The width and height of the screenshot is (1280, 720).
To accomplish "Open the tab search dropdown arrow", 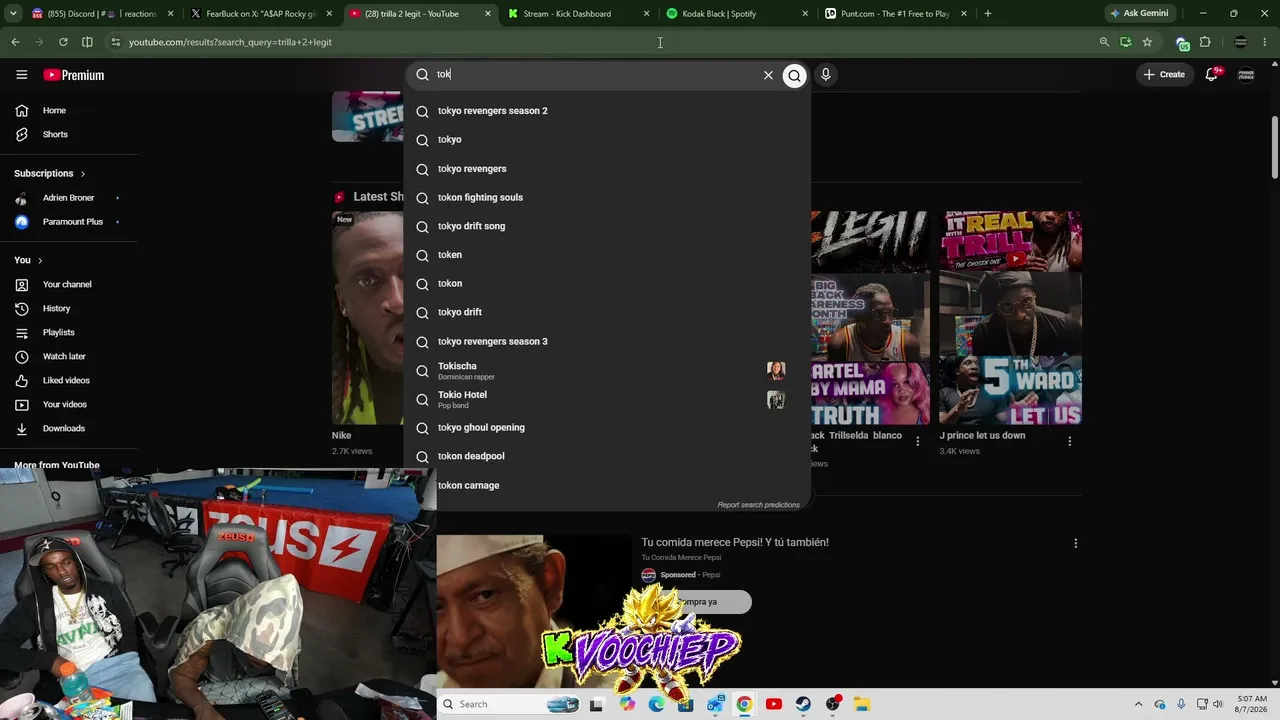I will 13,14.
